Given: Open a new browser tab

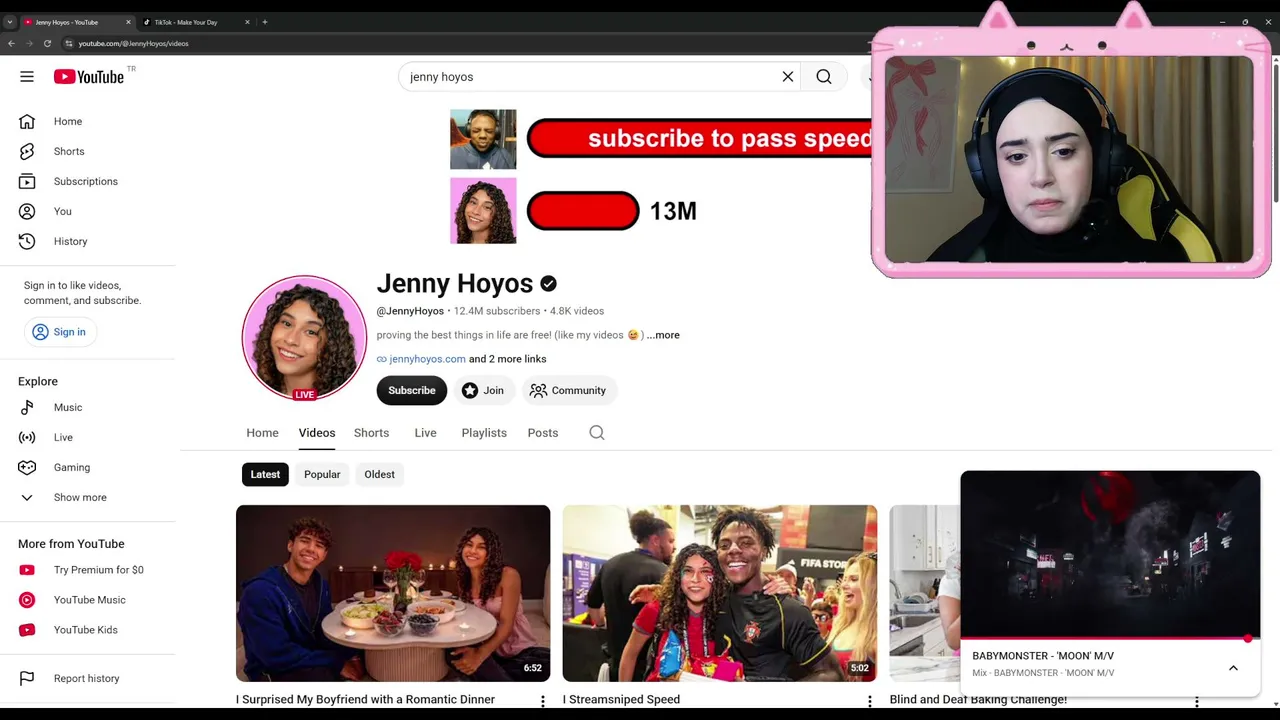Looking at the screenshot, I should click(265, 22).
